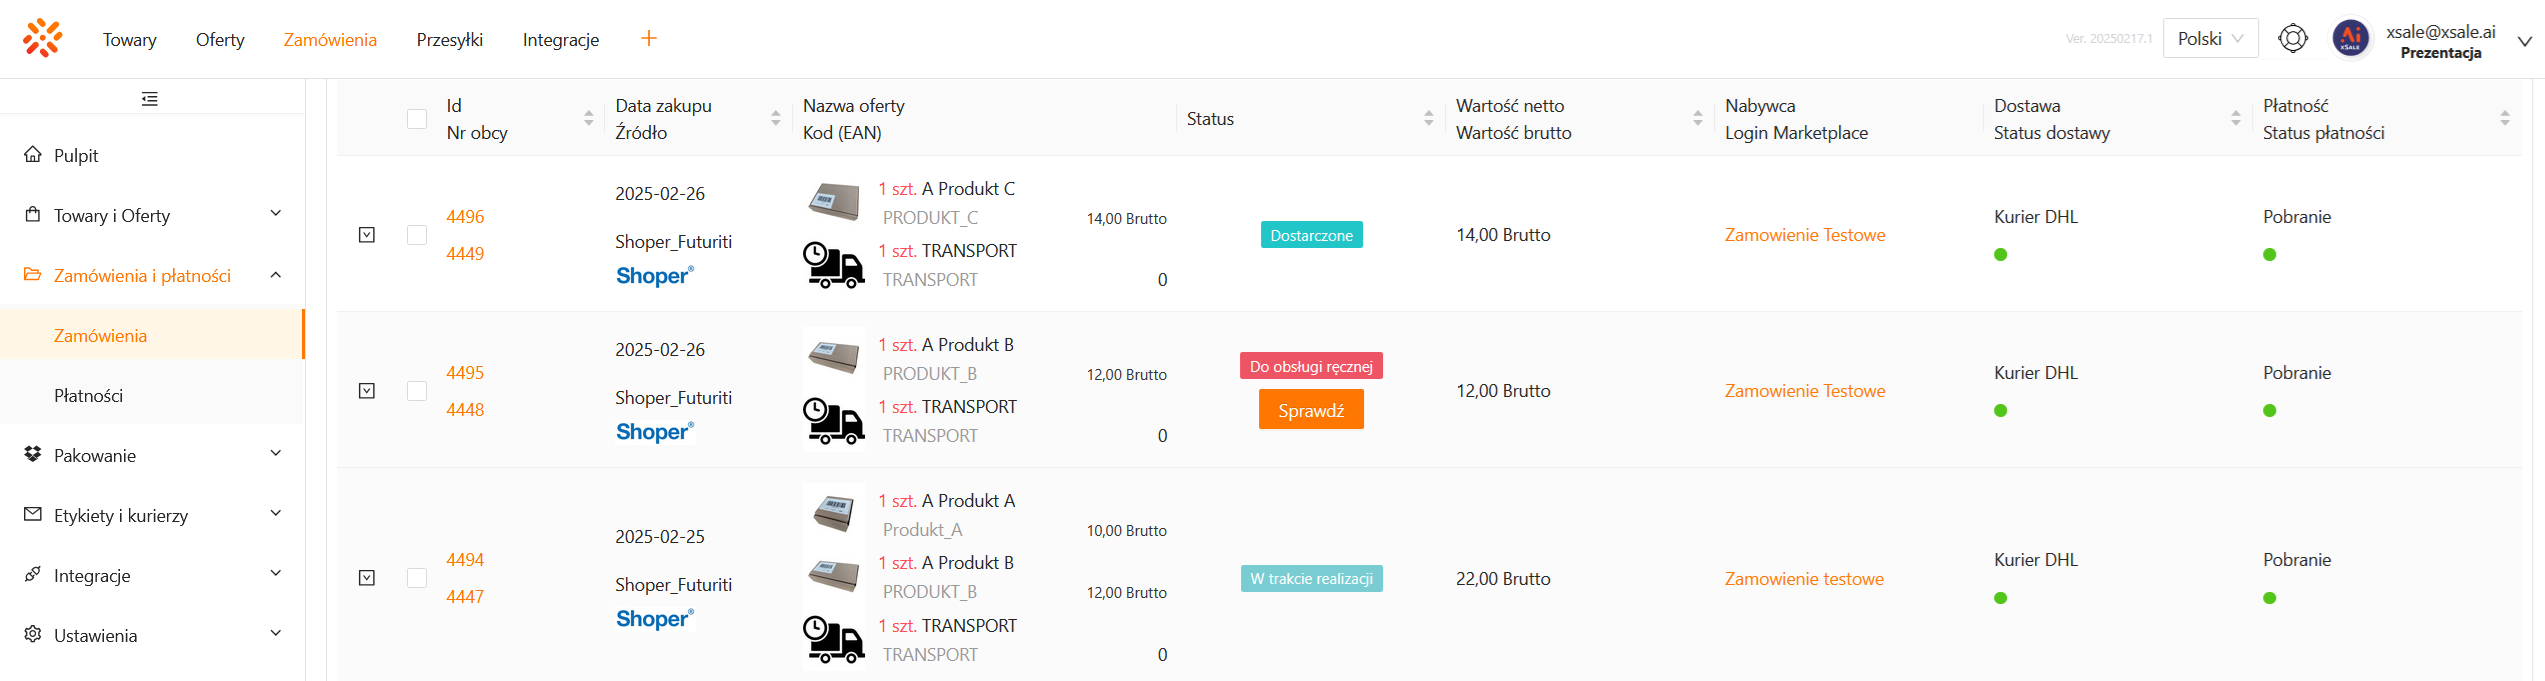Image resolution: width=2545 pixels, height=681 pixels.
Task: Open the Polski language dropdown
Action: [2210, 38]
